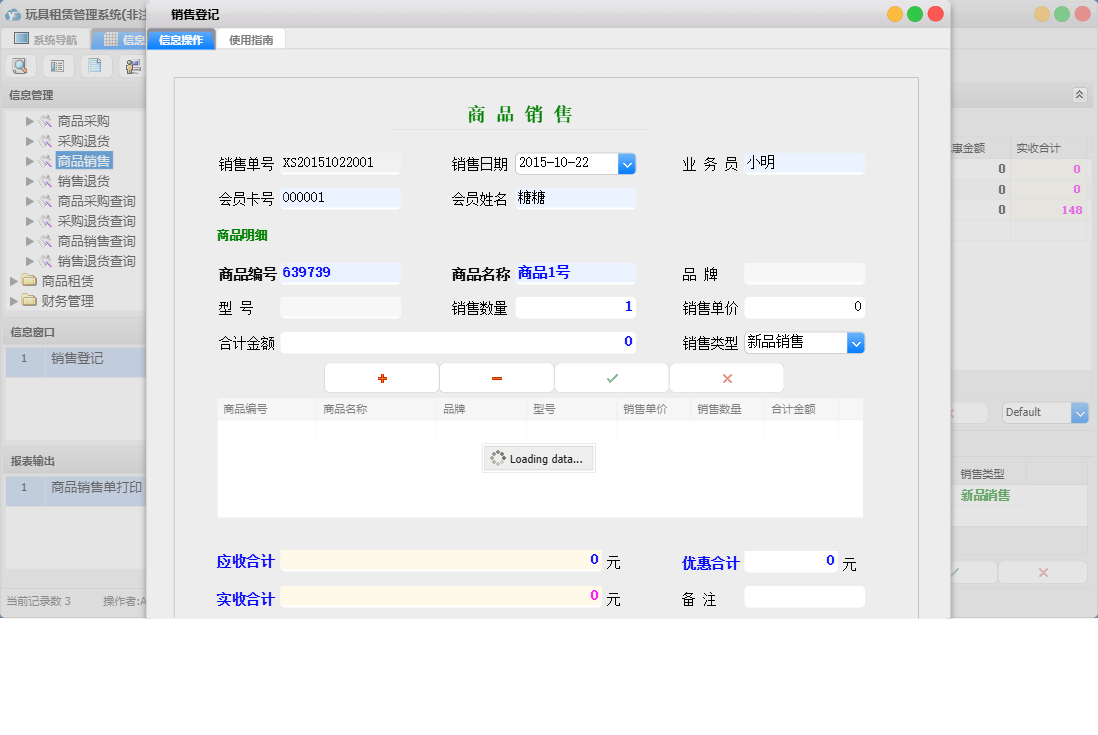This screenshot has height=735, width=1098.
Task: Click the document icon in the toolbar
Action: tap(95, 65)
